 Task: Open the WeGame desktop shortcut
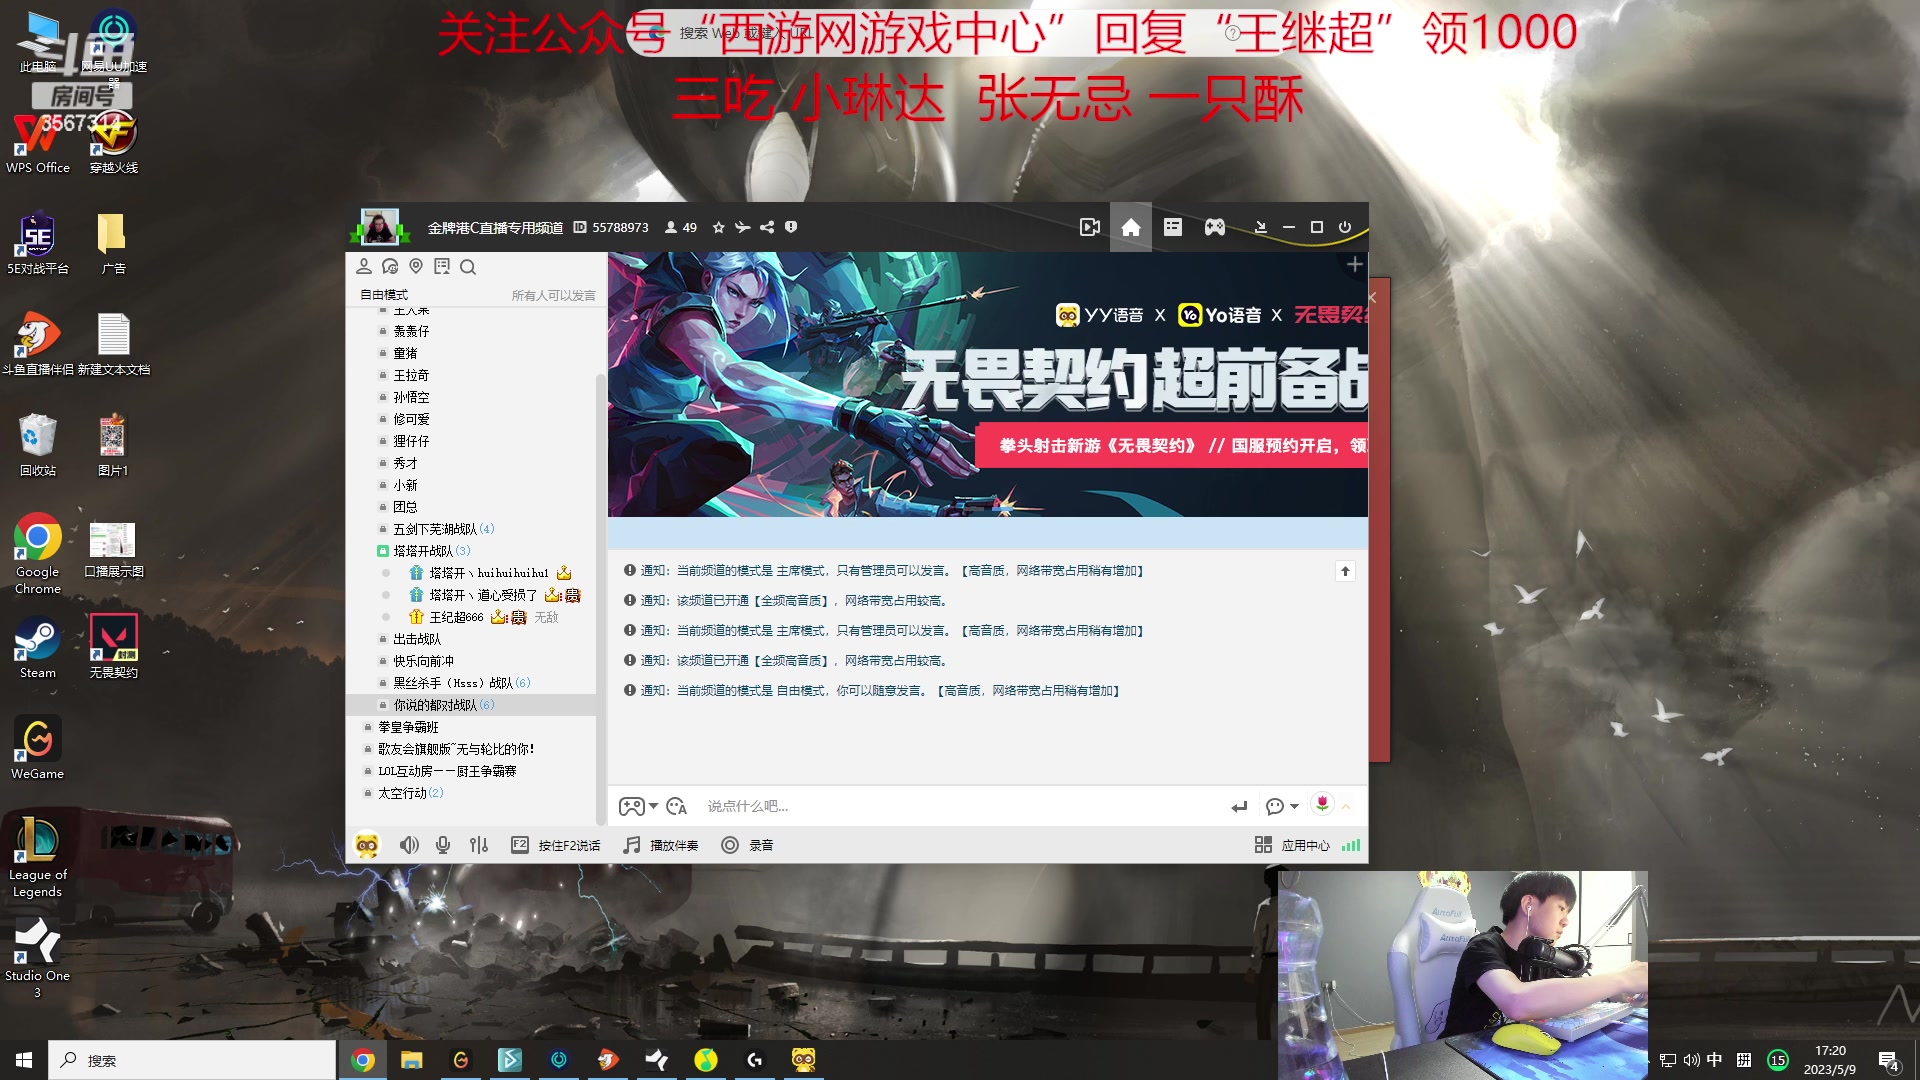(38, 748)
